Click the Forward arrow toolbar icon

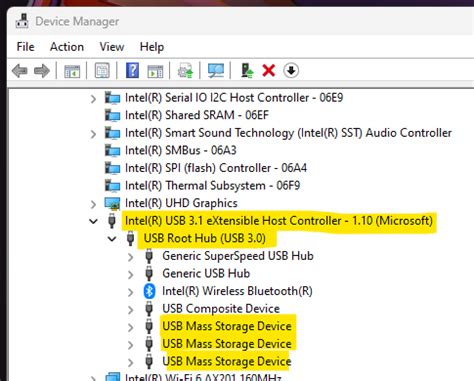42,71
